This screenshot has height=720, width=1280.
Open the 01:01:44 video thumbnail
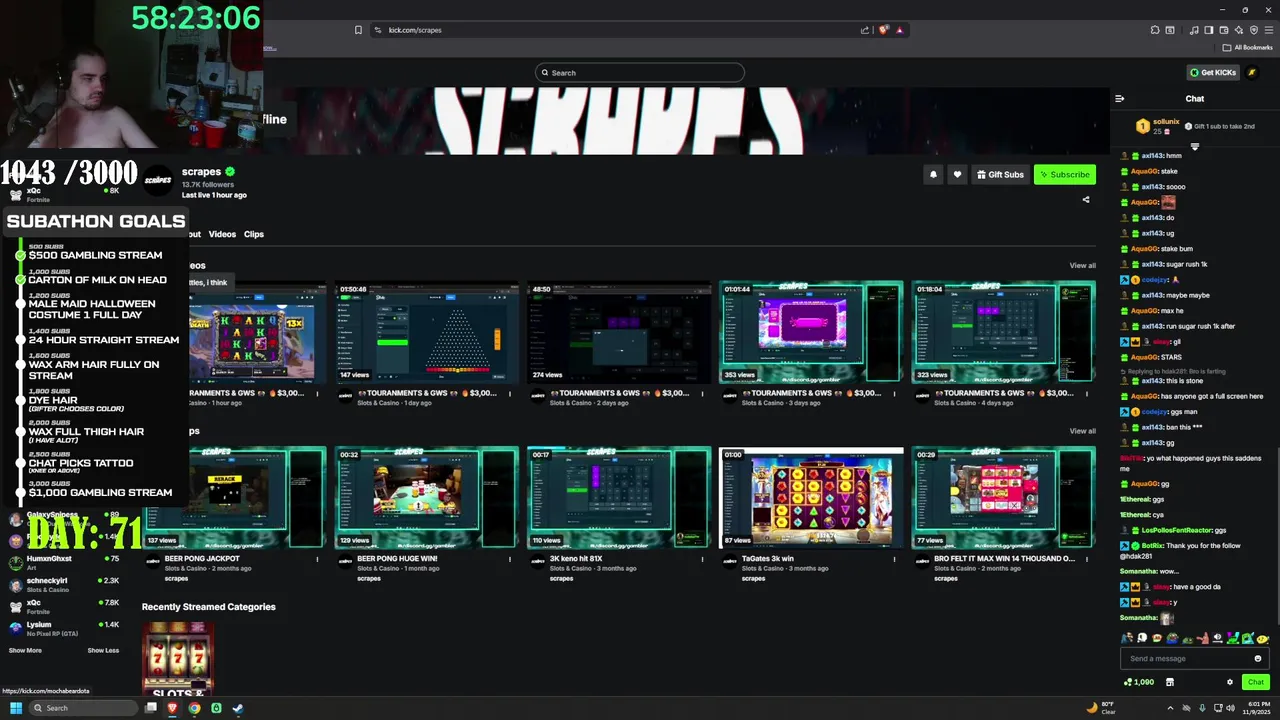pyautogui.click(x=811, y=332)
